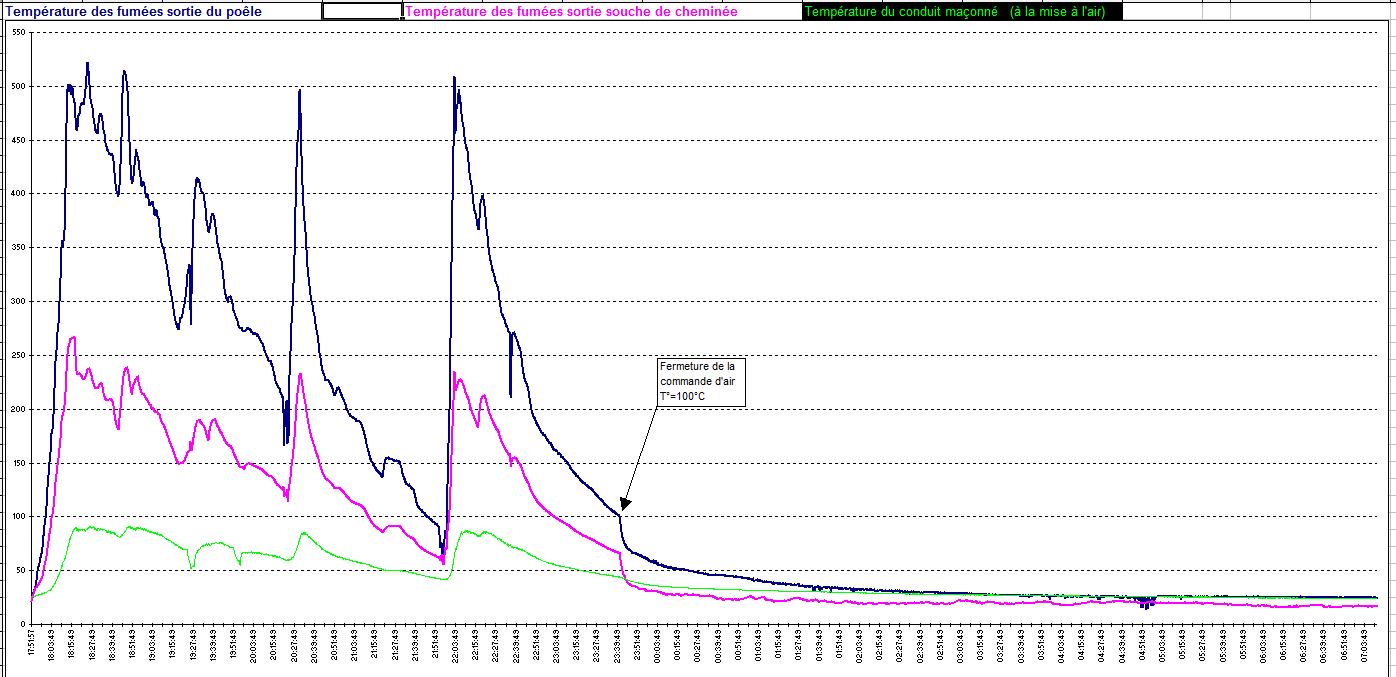Click the 07:03:49 time axis label

(x=1365, y=644)
